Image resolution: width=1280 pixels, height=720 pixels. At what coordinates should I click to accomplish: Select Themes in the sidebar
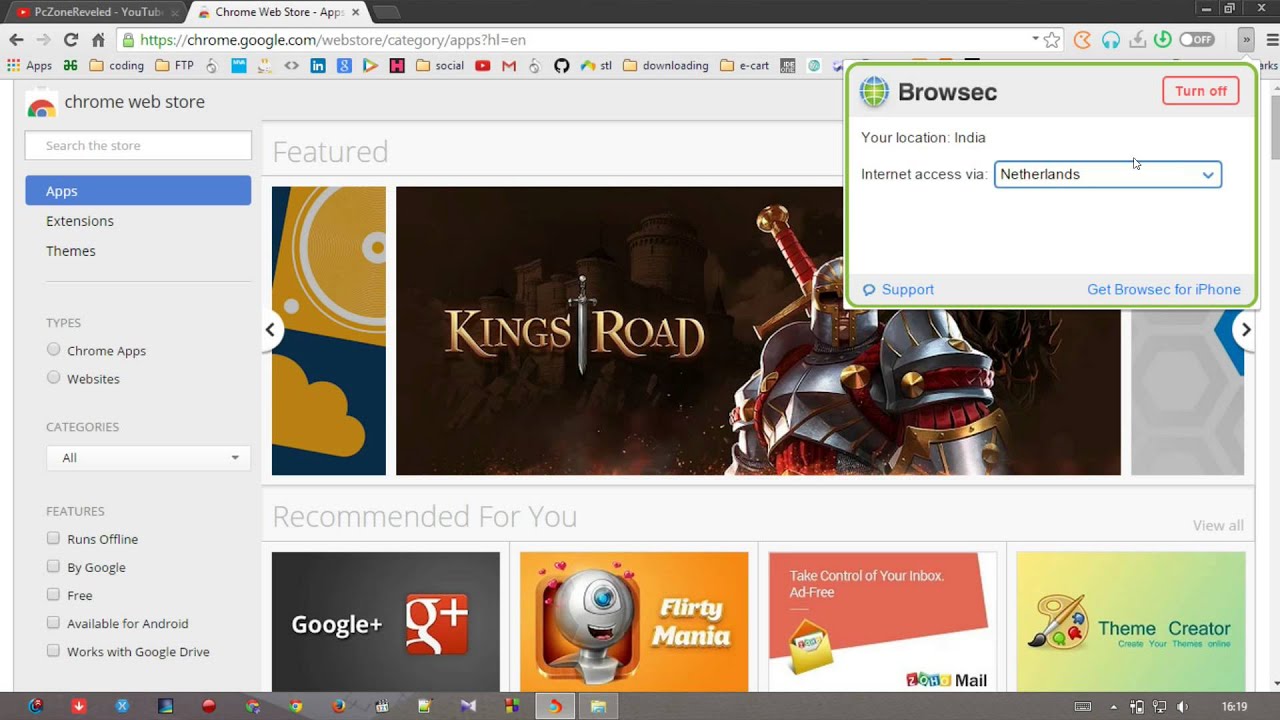point(71,251)
